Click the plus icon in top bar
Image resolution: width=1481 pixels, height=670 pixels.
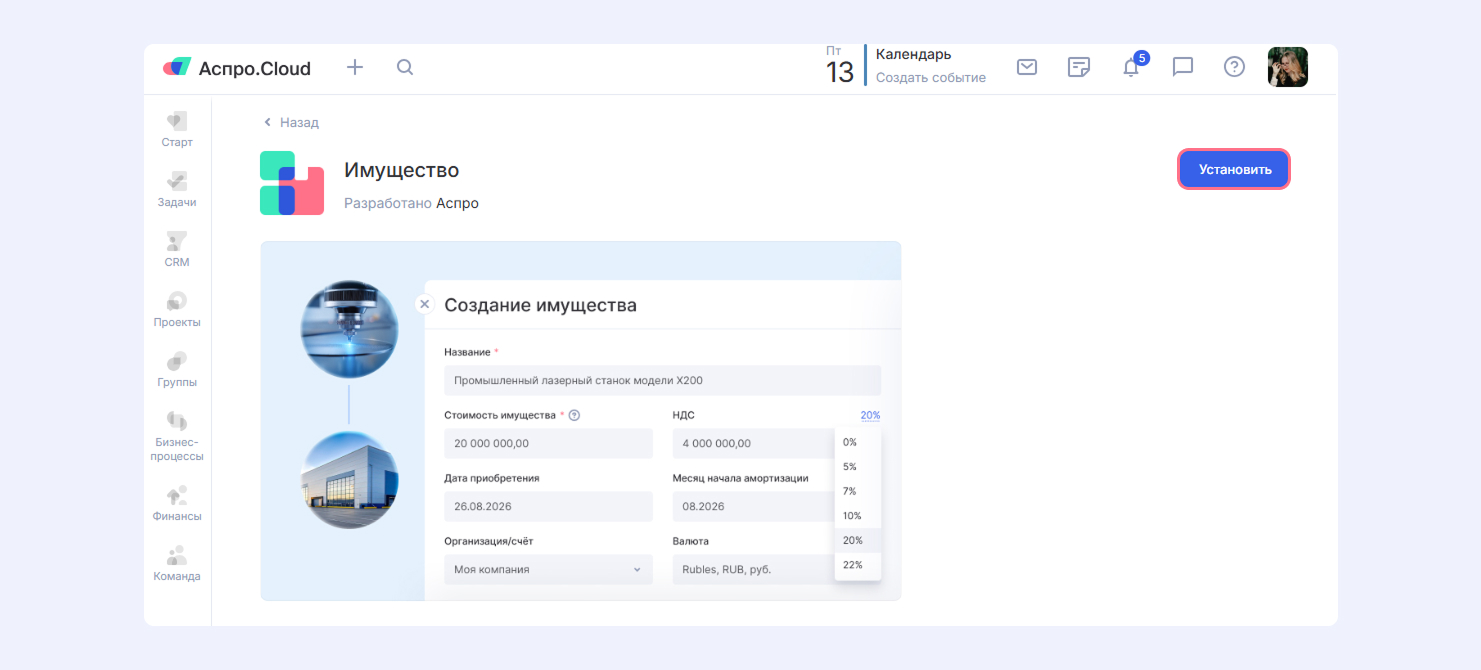(x=355, y=67)
